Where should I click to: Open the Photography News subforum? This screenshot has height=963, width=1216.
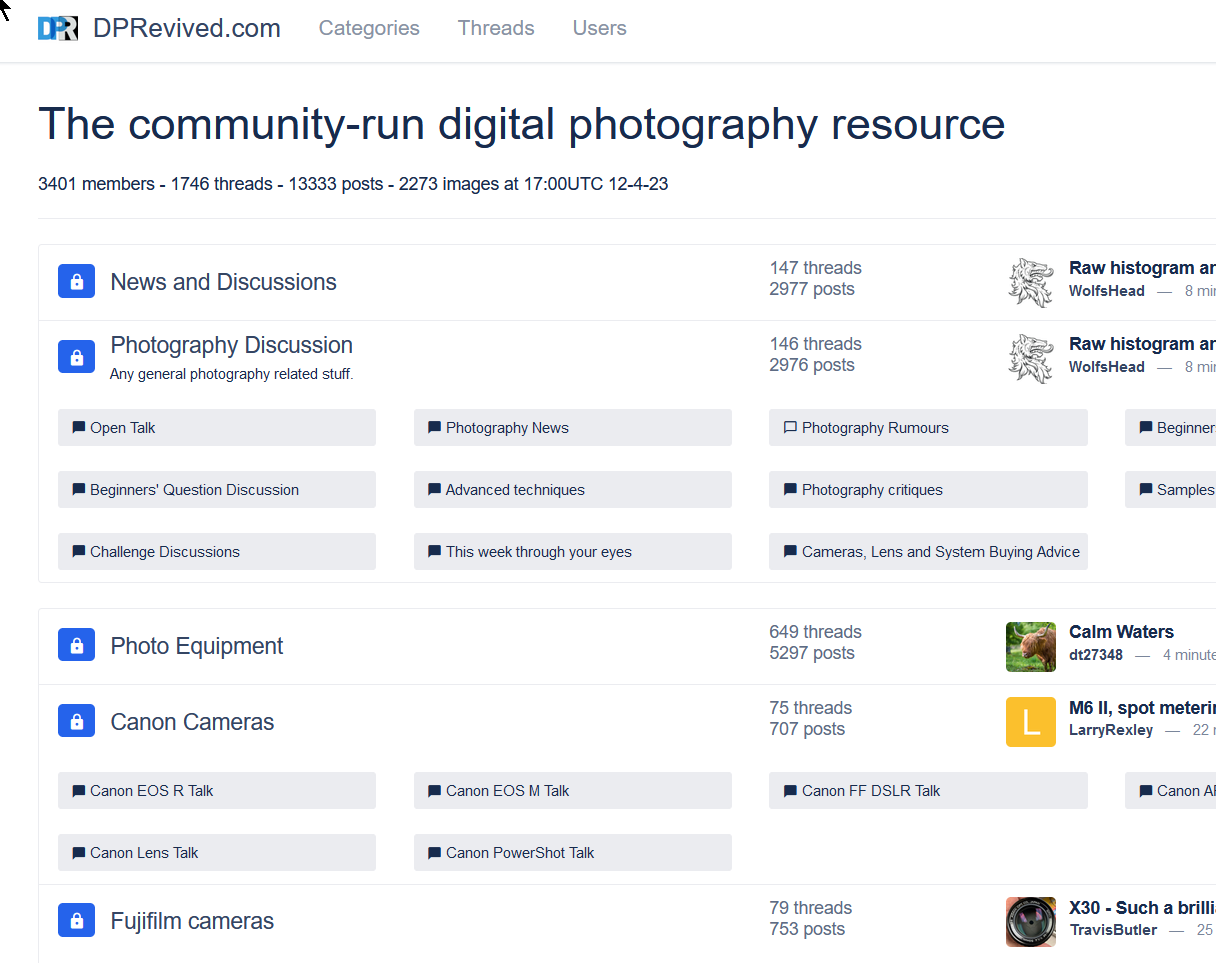[573, 428]
